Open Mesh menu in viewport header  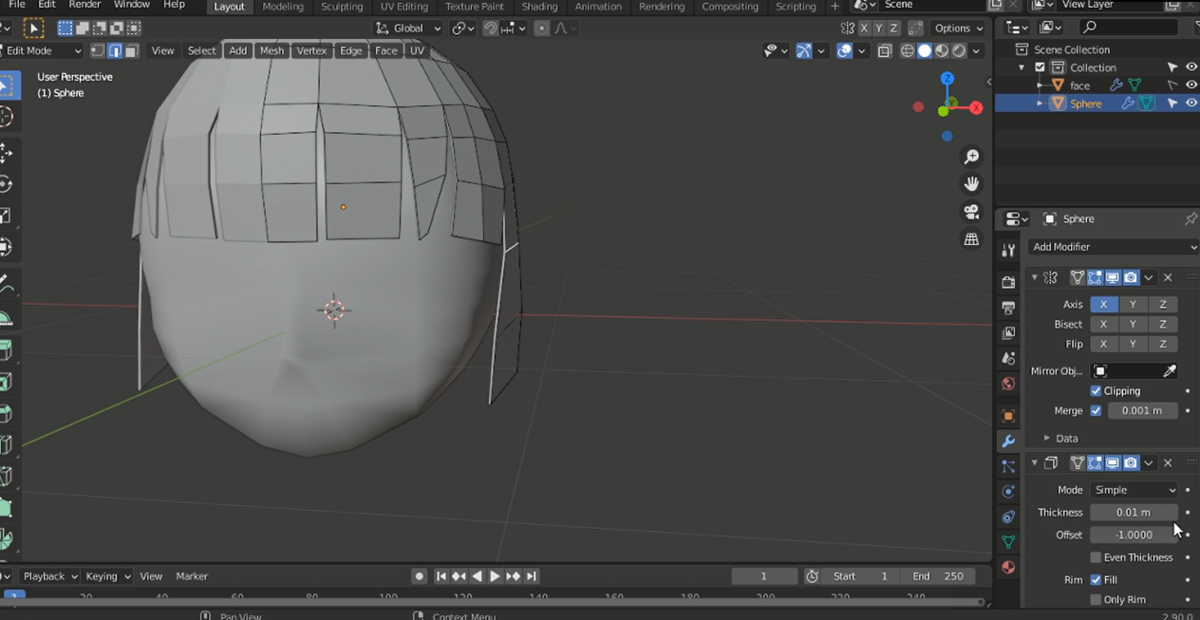271,51
